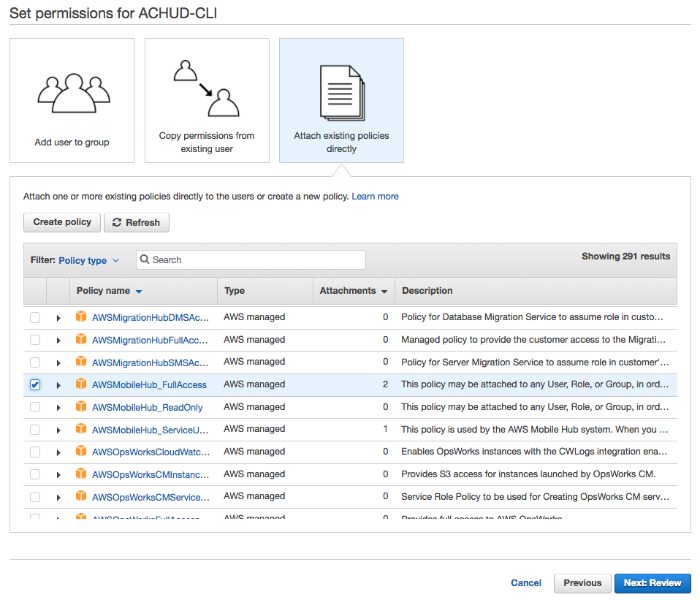
Task: Click attachments count 1 for AWSMobileHub_ServiceU...
Action: (385, 429)
